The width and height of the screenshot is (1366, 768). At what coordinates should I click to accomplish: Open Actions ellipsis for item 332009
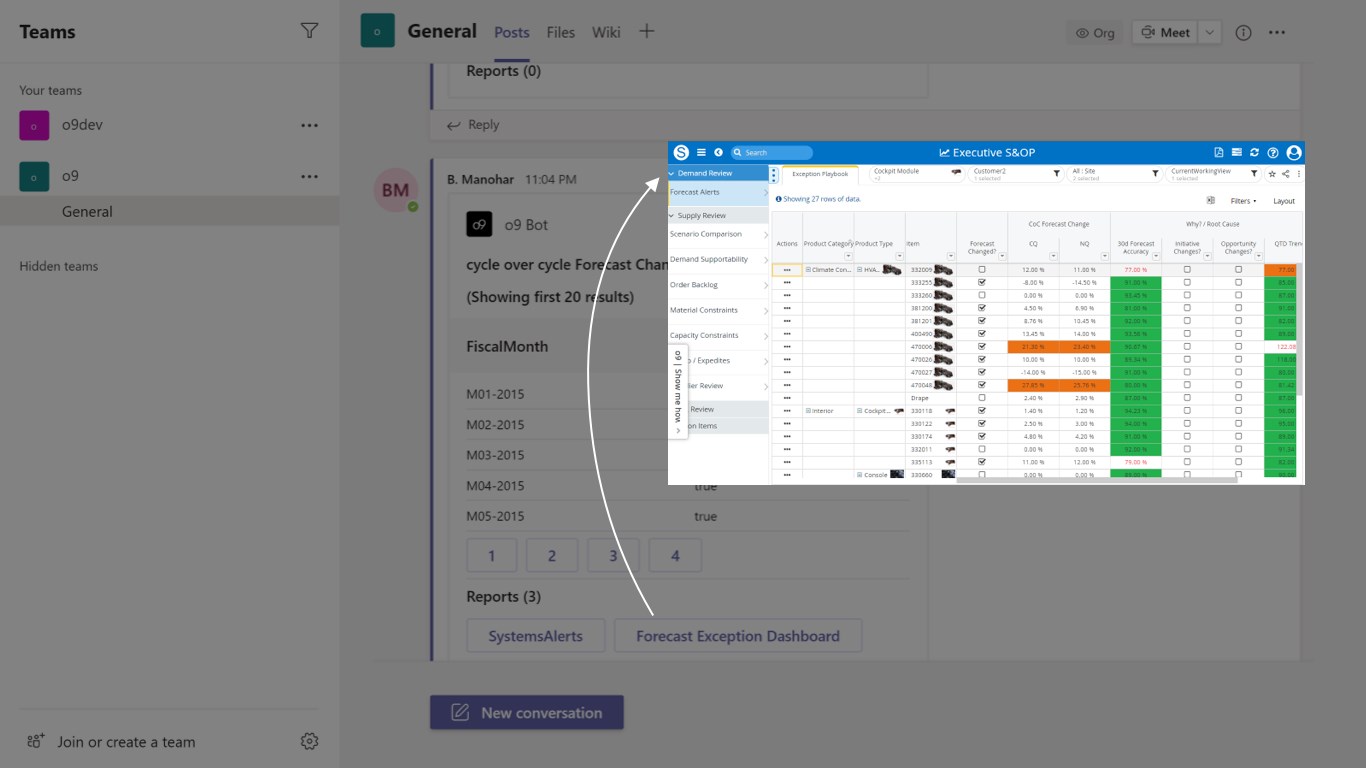click(787, 270)
